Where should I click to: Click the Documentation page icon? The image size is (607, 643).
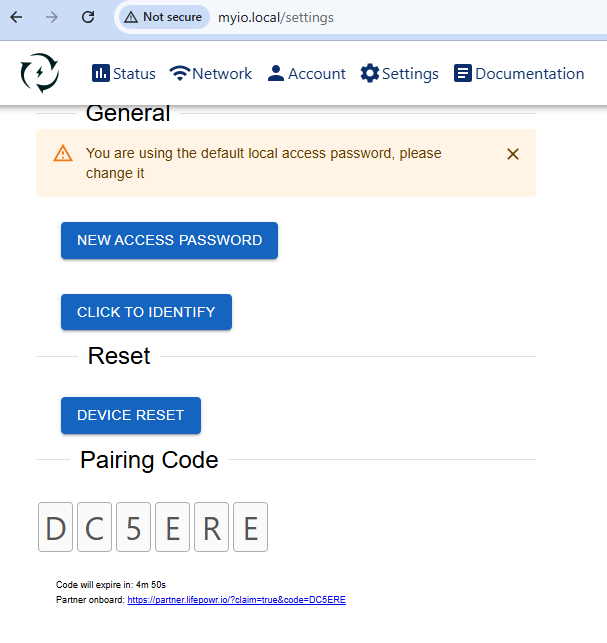point(463,73)
